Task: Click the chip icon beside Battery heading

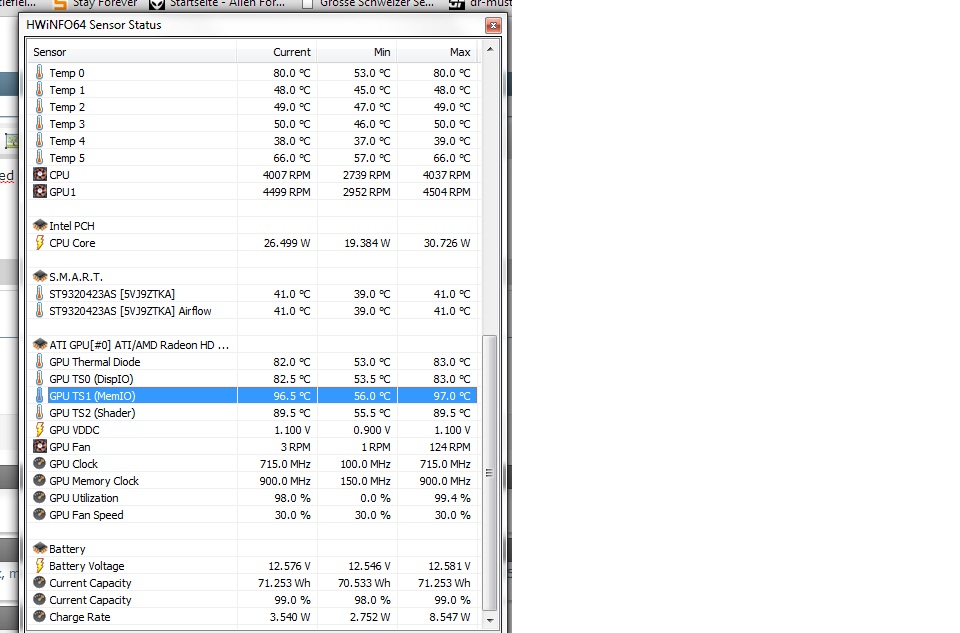Action: (40, 549)
